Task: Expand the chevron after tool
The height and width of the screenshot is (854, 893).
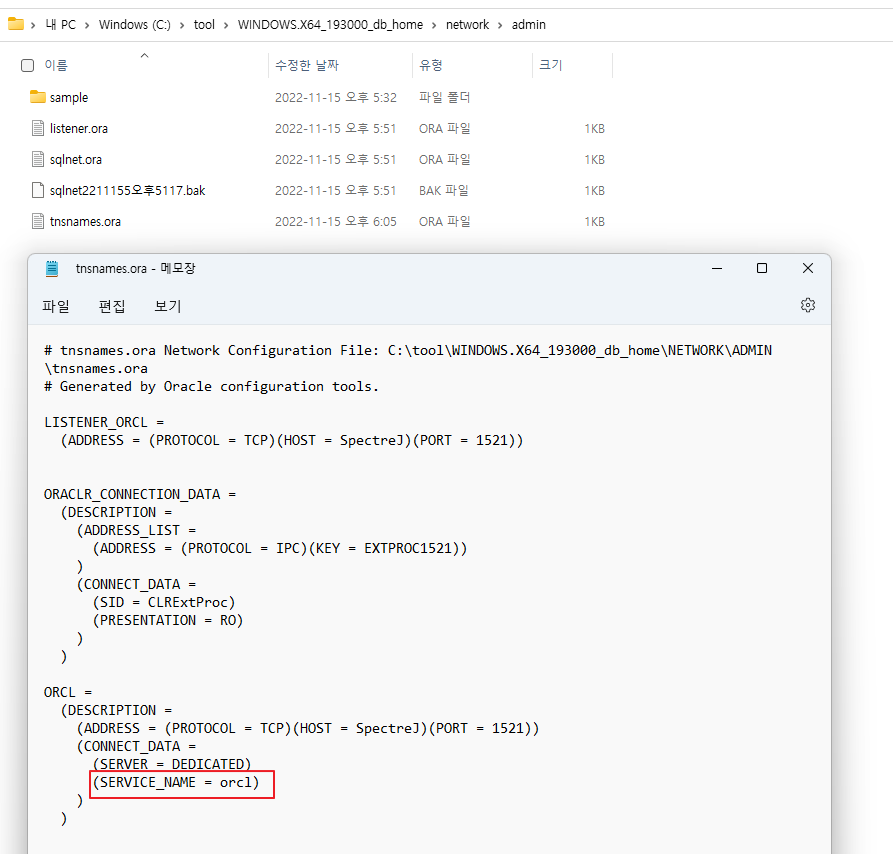Action: click(226, 25)
